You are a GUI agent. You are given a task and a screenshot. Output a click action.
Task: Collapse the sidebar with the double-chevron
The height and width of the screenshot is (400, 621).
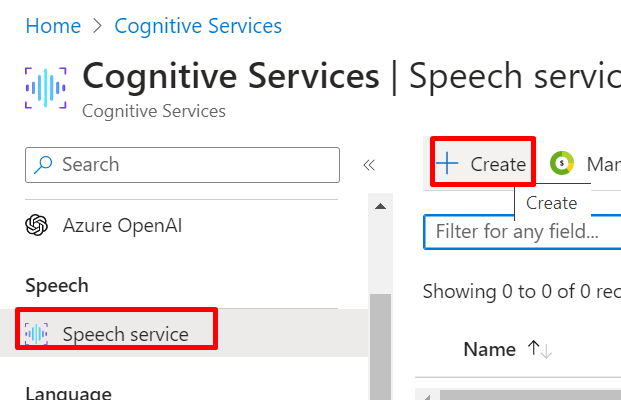(369, 165)
